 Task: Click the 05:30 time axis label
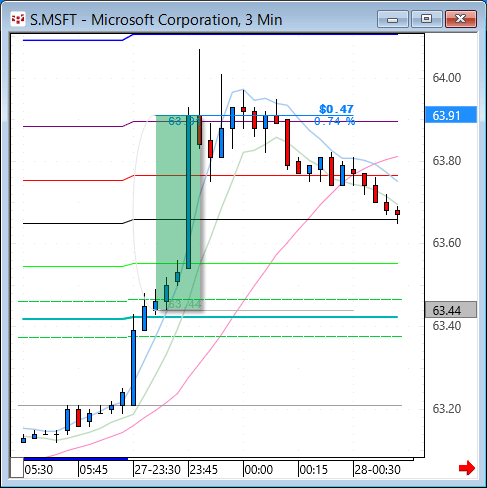coord(39,470)
